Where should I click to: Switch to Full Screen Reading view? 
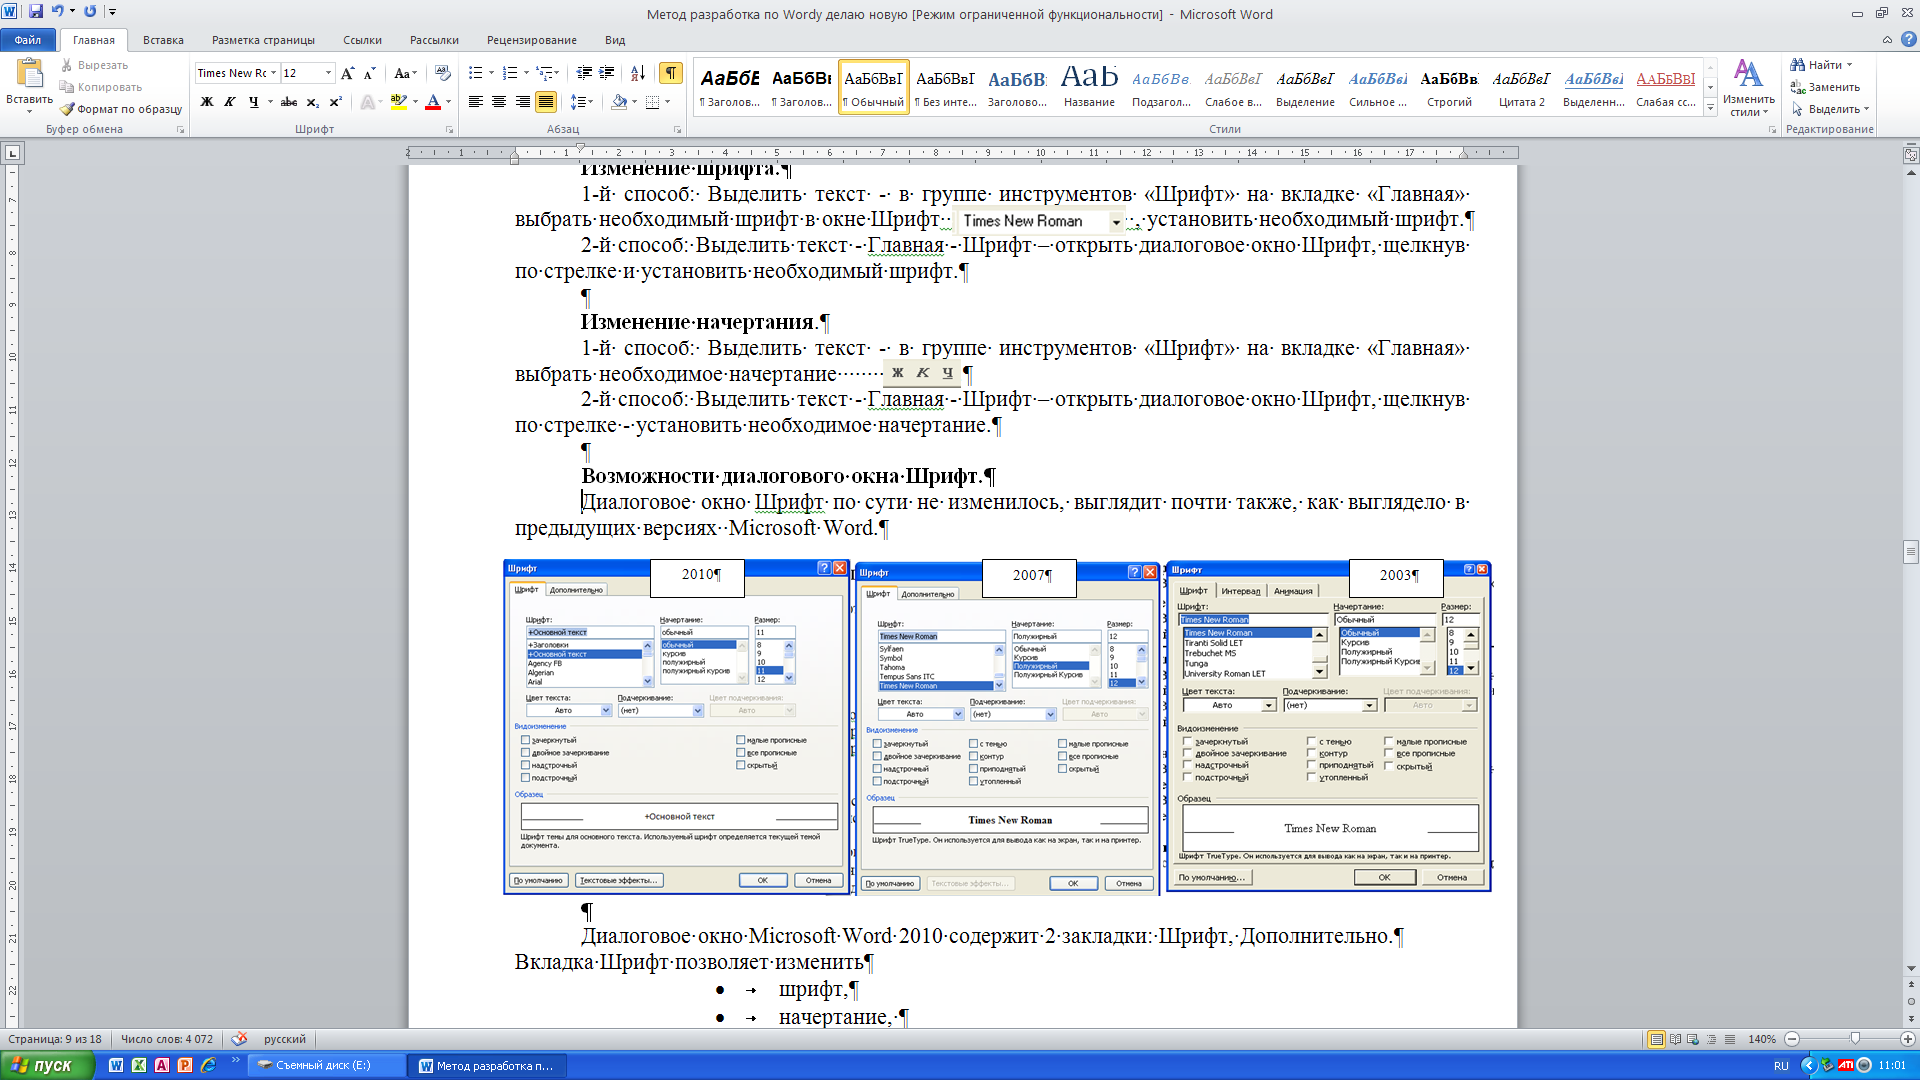point(1676,1039)
